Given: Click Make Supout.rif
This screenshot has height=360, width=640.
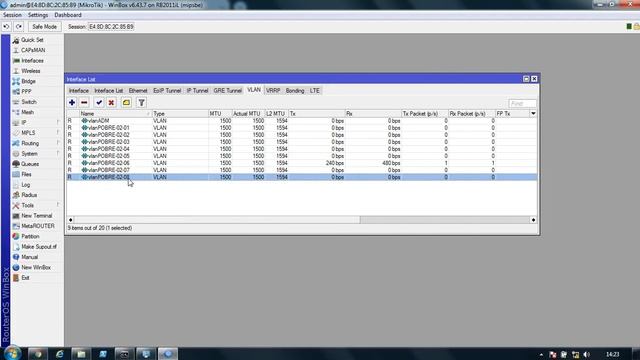Looking at the screenshot, I should [x=39, y=247].
